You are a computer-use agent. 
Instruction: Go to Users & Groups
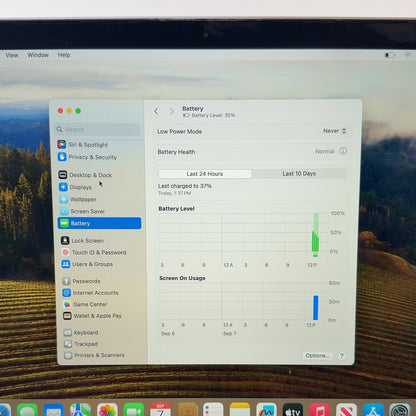click(87, 264)
